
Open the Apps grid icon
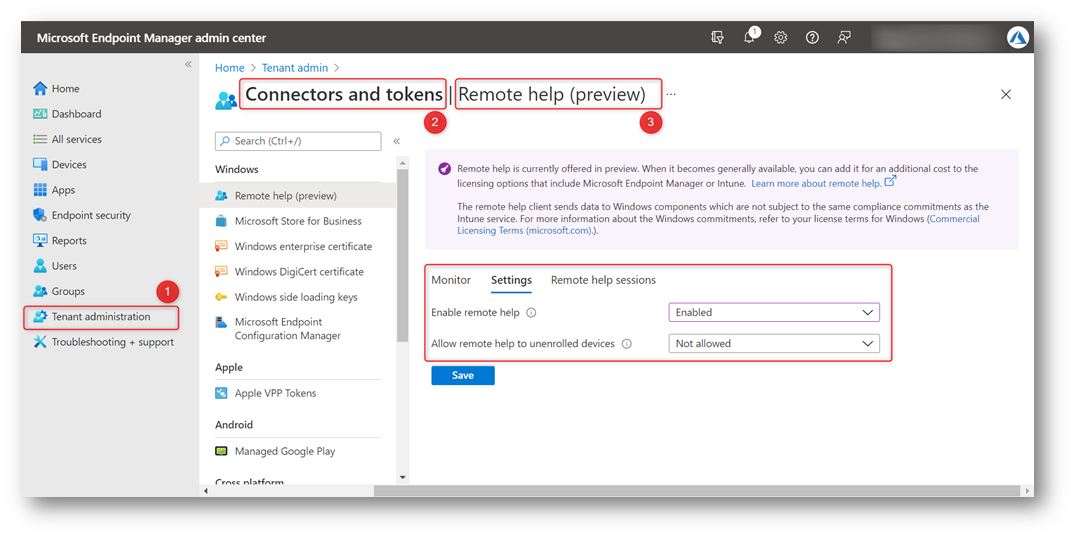coord(40,190)
